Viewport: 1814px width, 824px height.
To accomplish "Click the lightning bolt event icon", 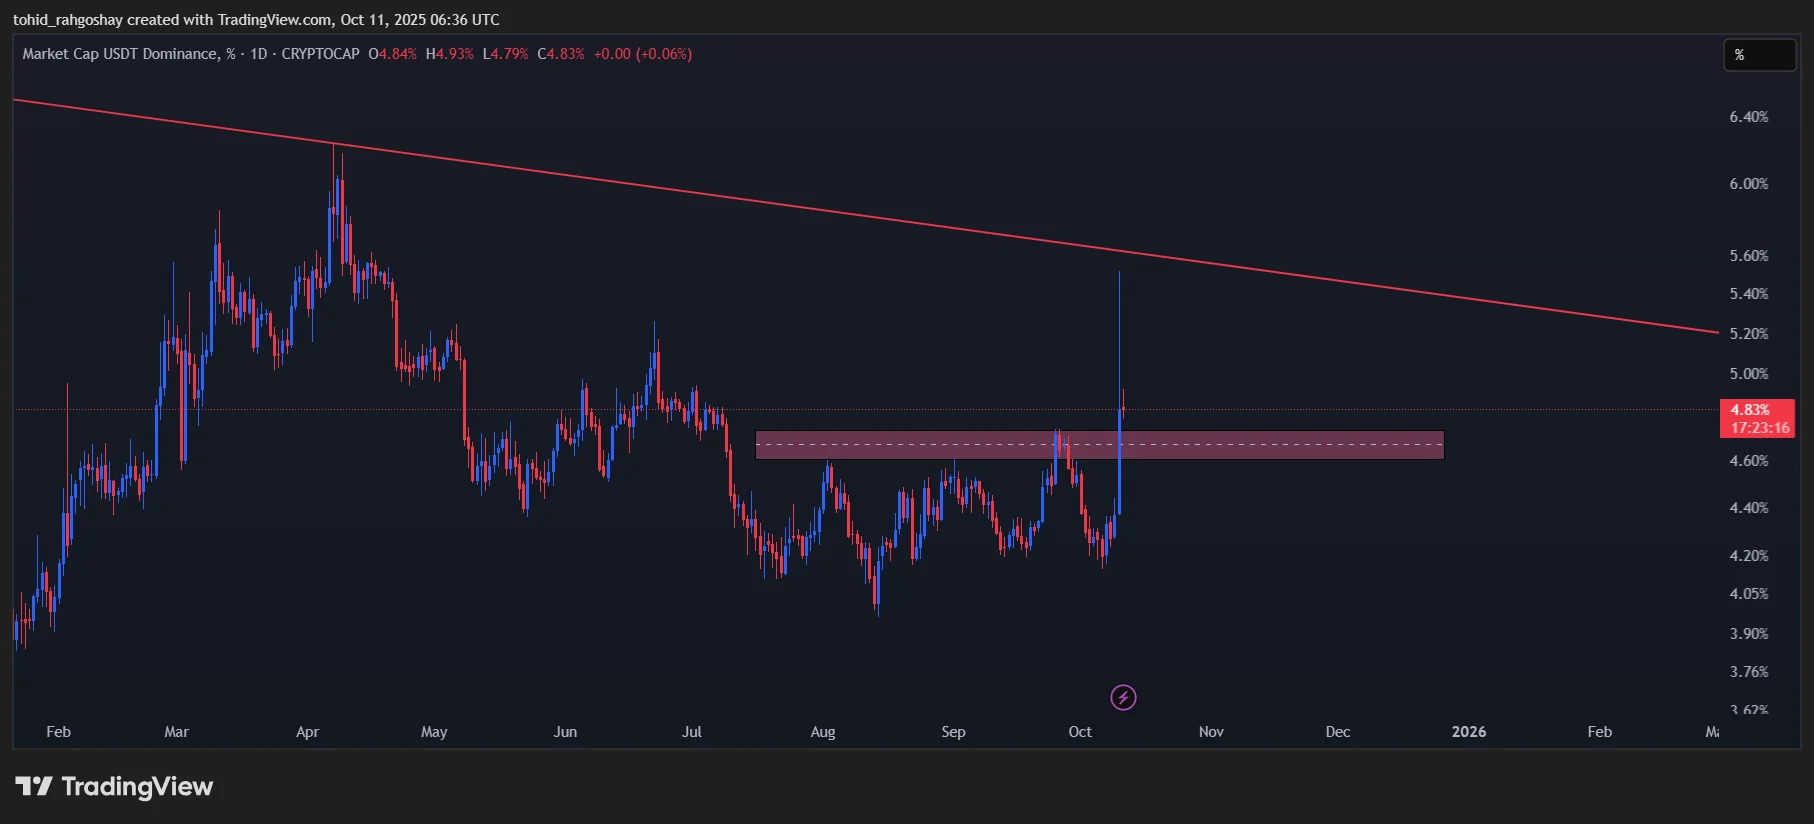I will 1123,697.
